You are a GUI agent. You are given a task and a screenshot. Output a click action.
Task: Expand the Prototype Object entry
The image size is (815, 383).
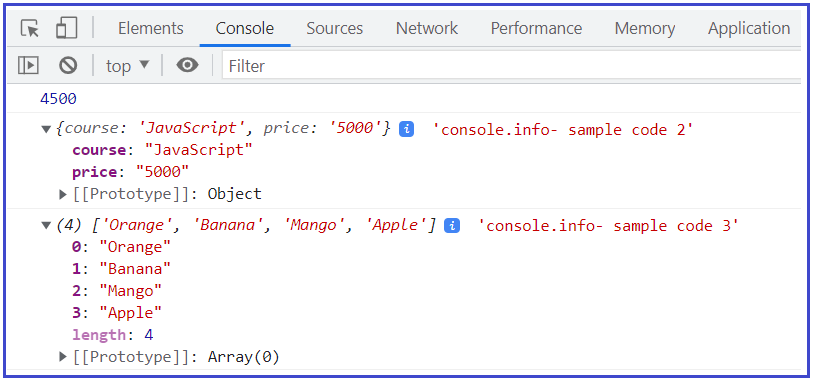coord(63,194)
